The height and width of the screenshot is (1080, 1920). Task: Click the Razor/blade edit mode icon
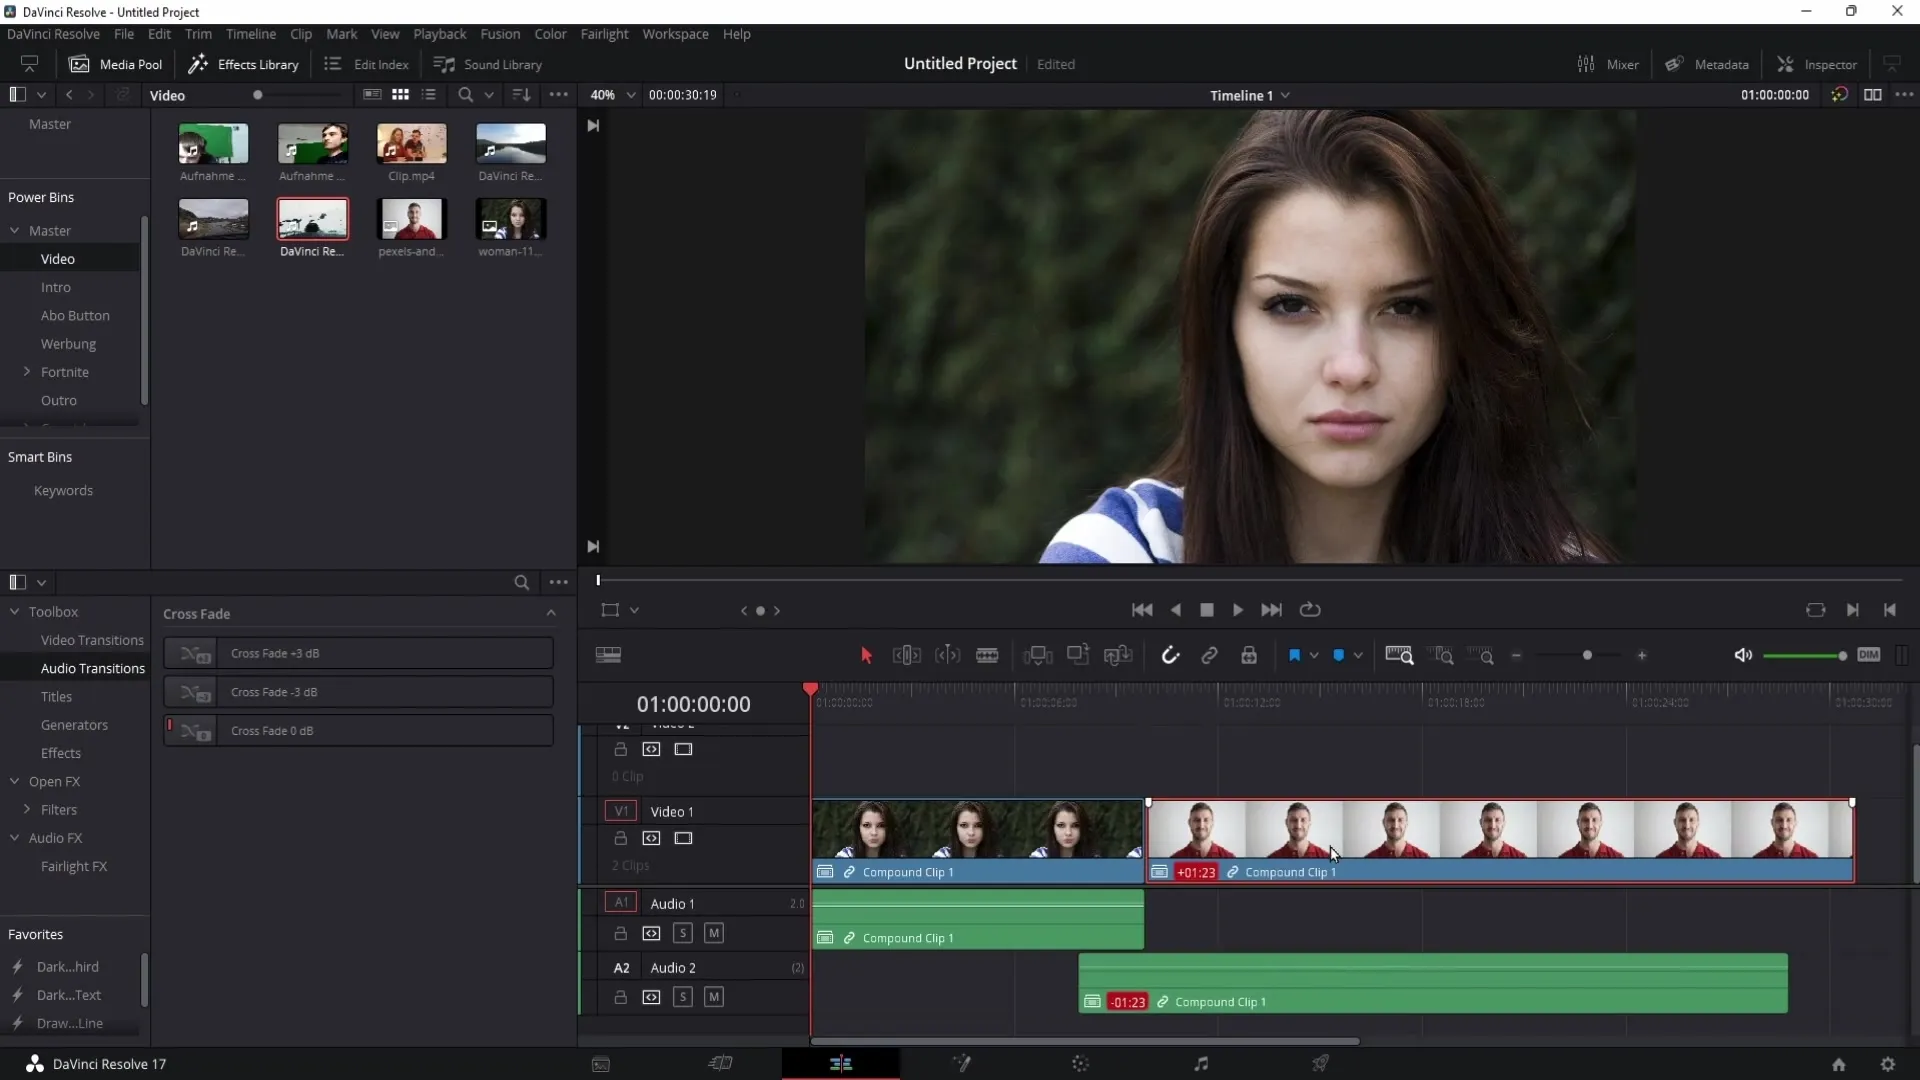pyautogui.click(x=988, y=655)
